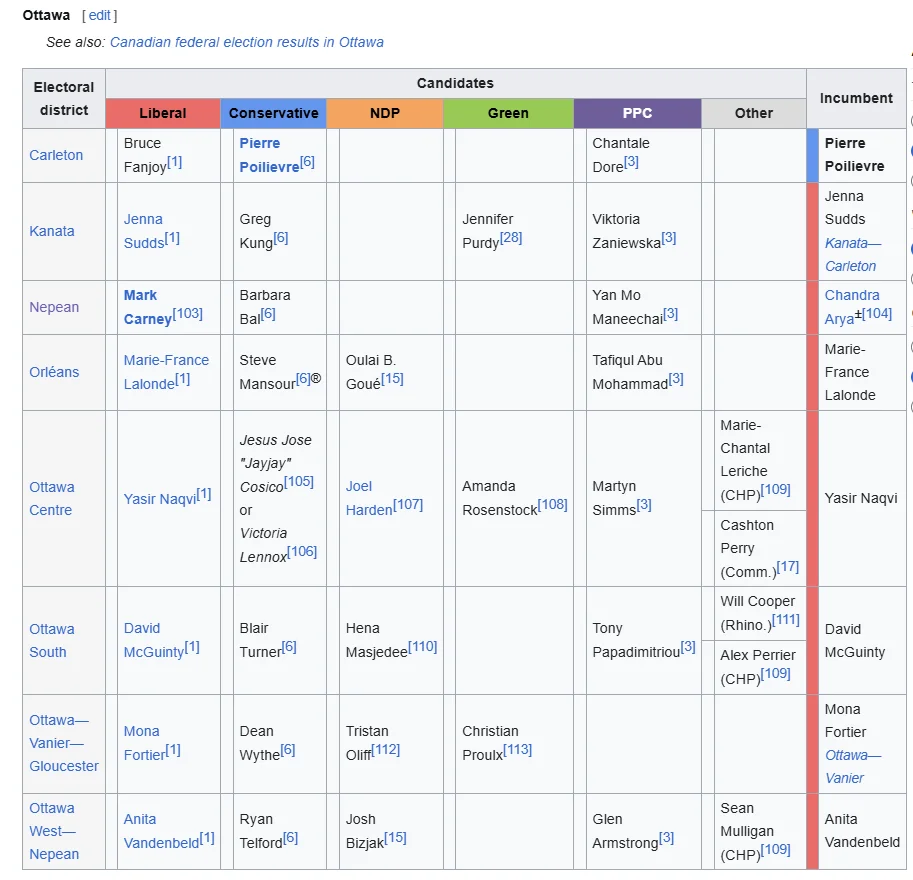Open reference 28 after Jennifer Purdy
913x880 pixels.
tap(511, 238)
